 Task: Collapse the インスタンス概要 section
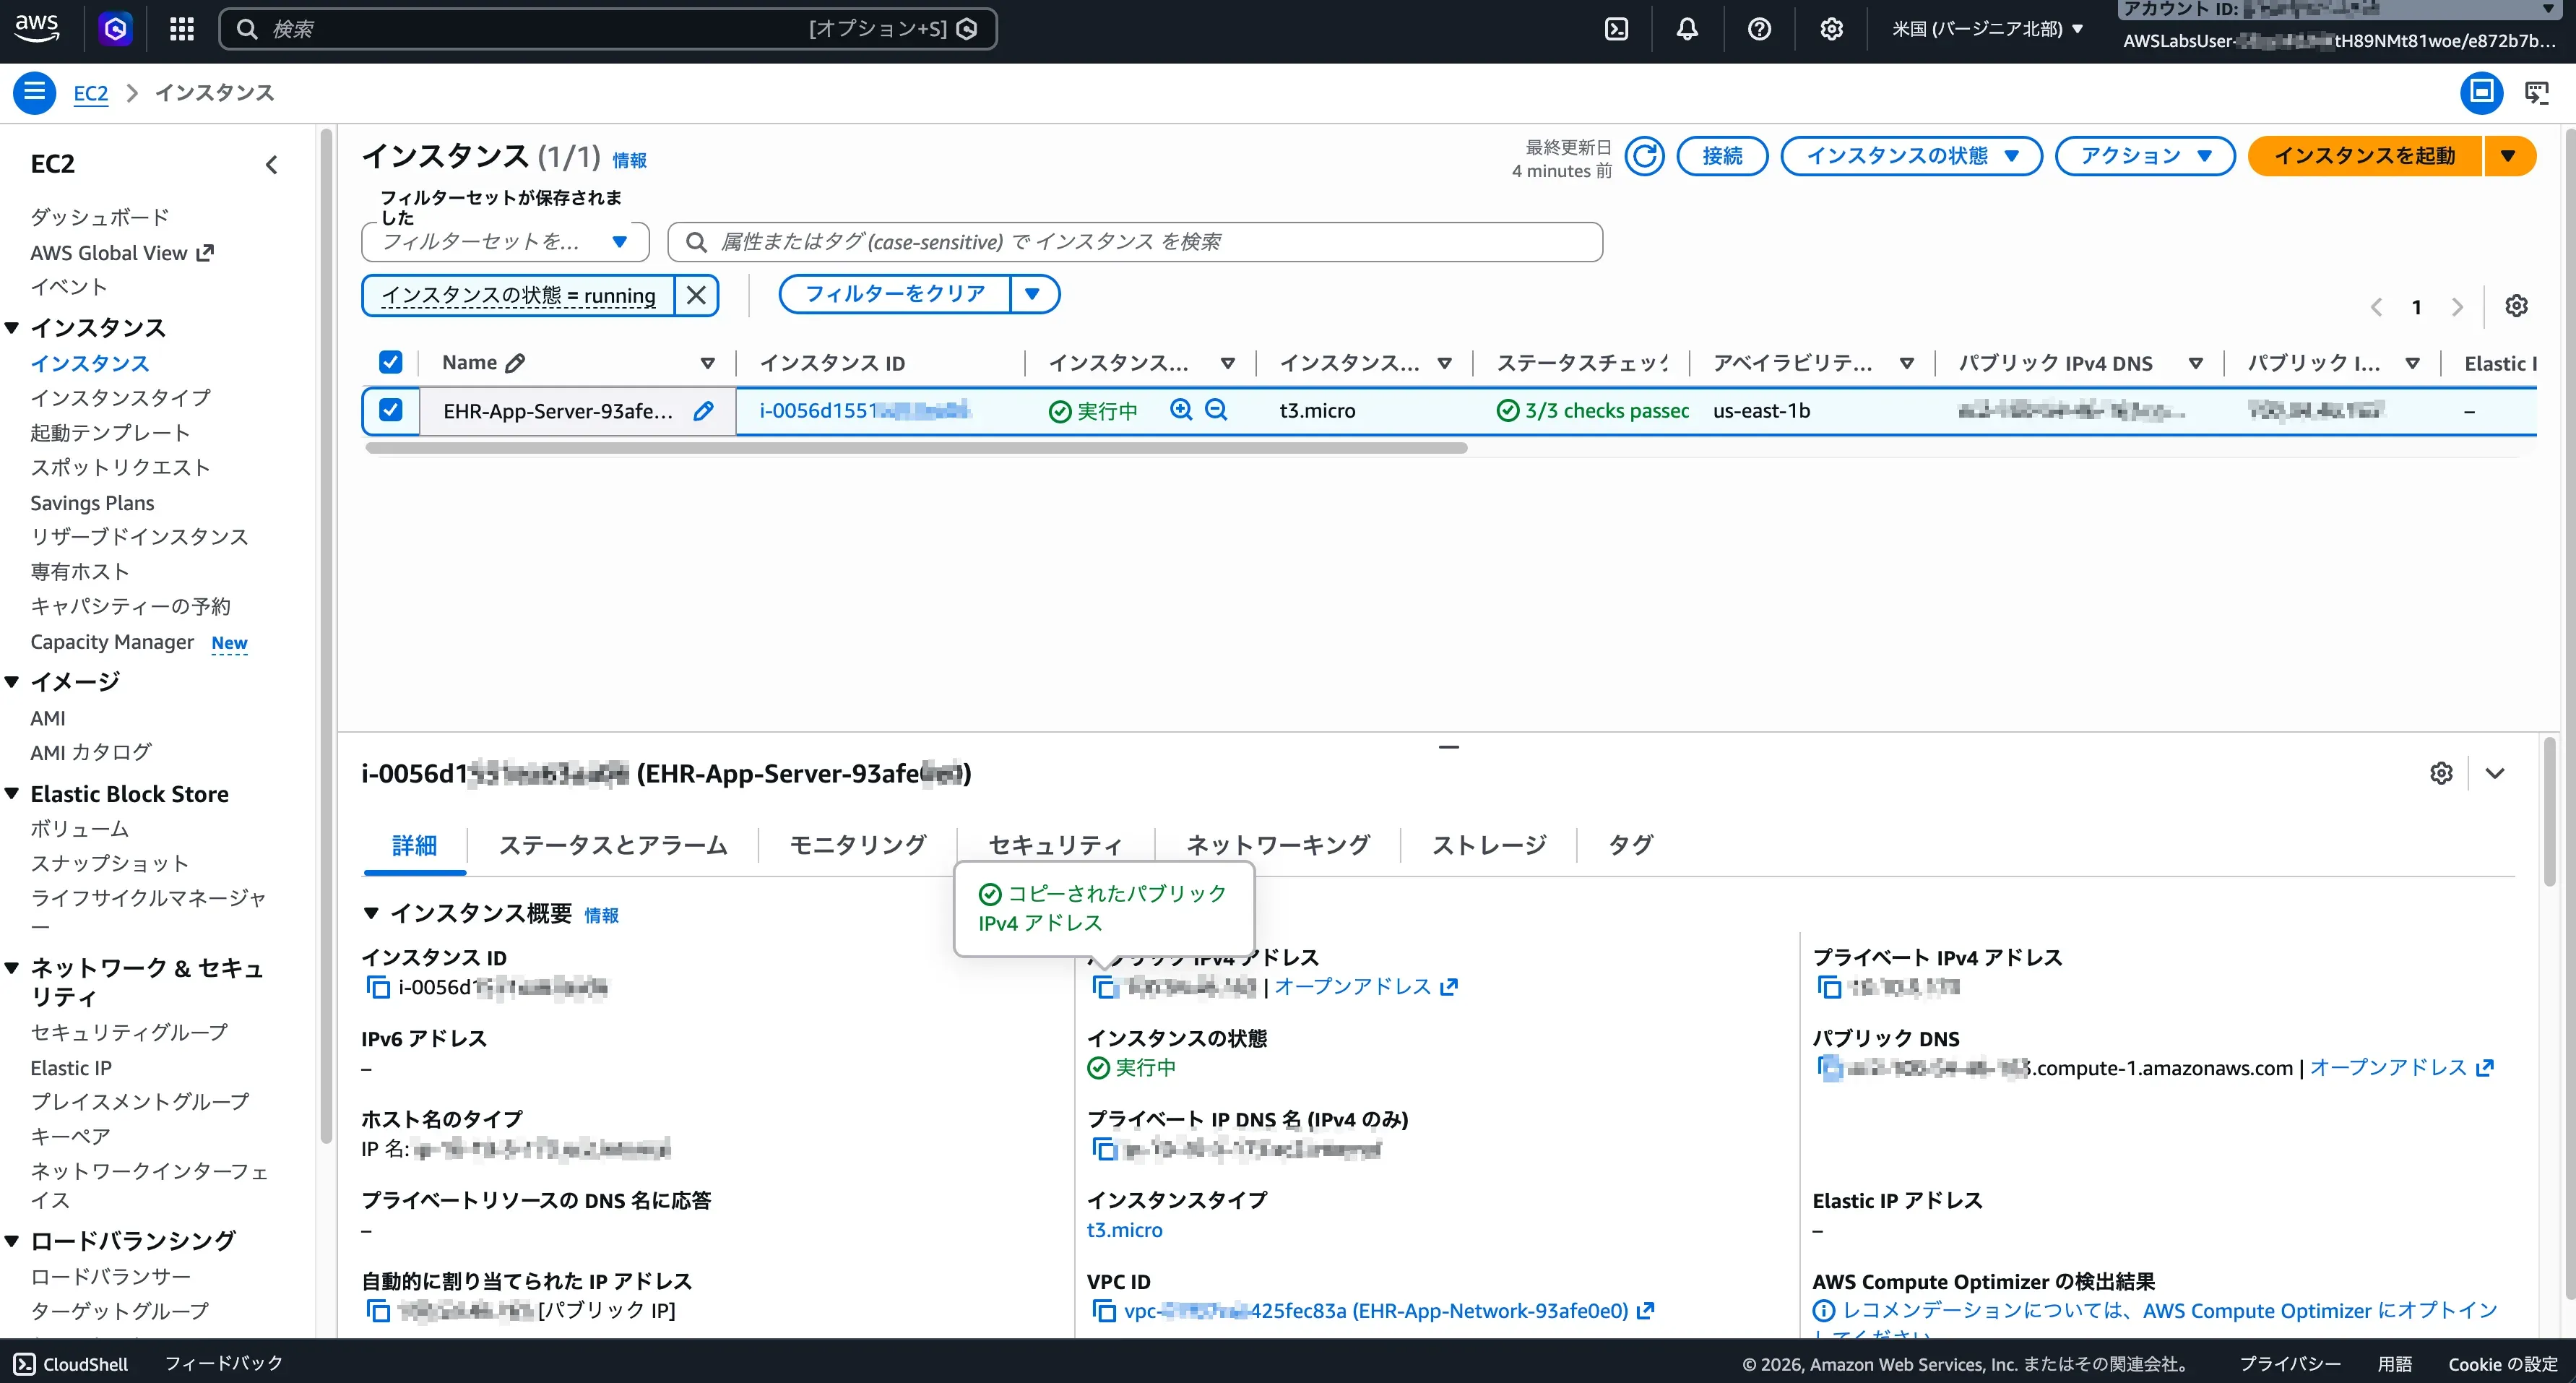pos(371,913)
